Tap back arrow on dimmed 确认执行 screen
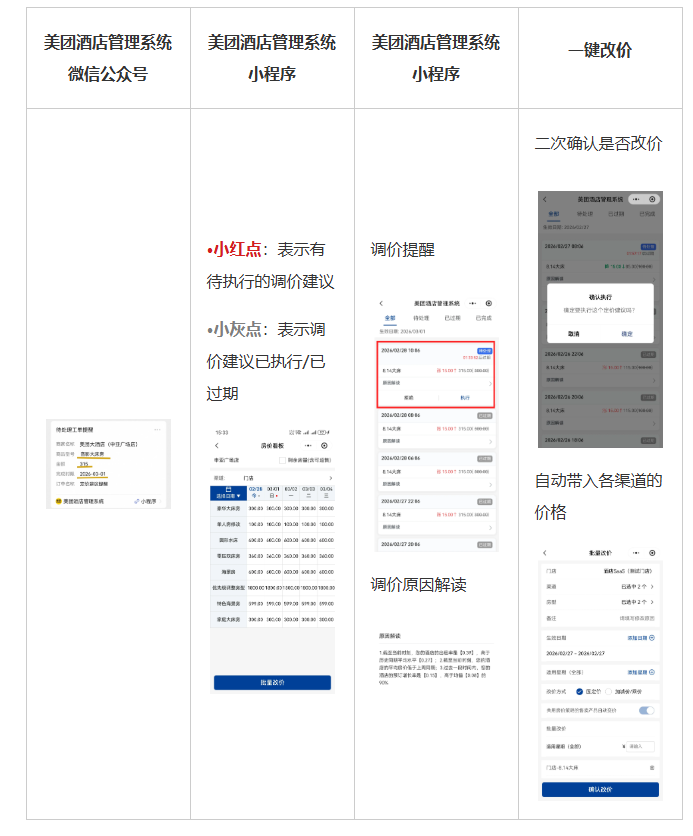The height and width of the screenshot is (836, 693). [x=545, y=199]
